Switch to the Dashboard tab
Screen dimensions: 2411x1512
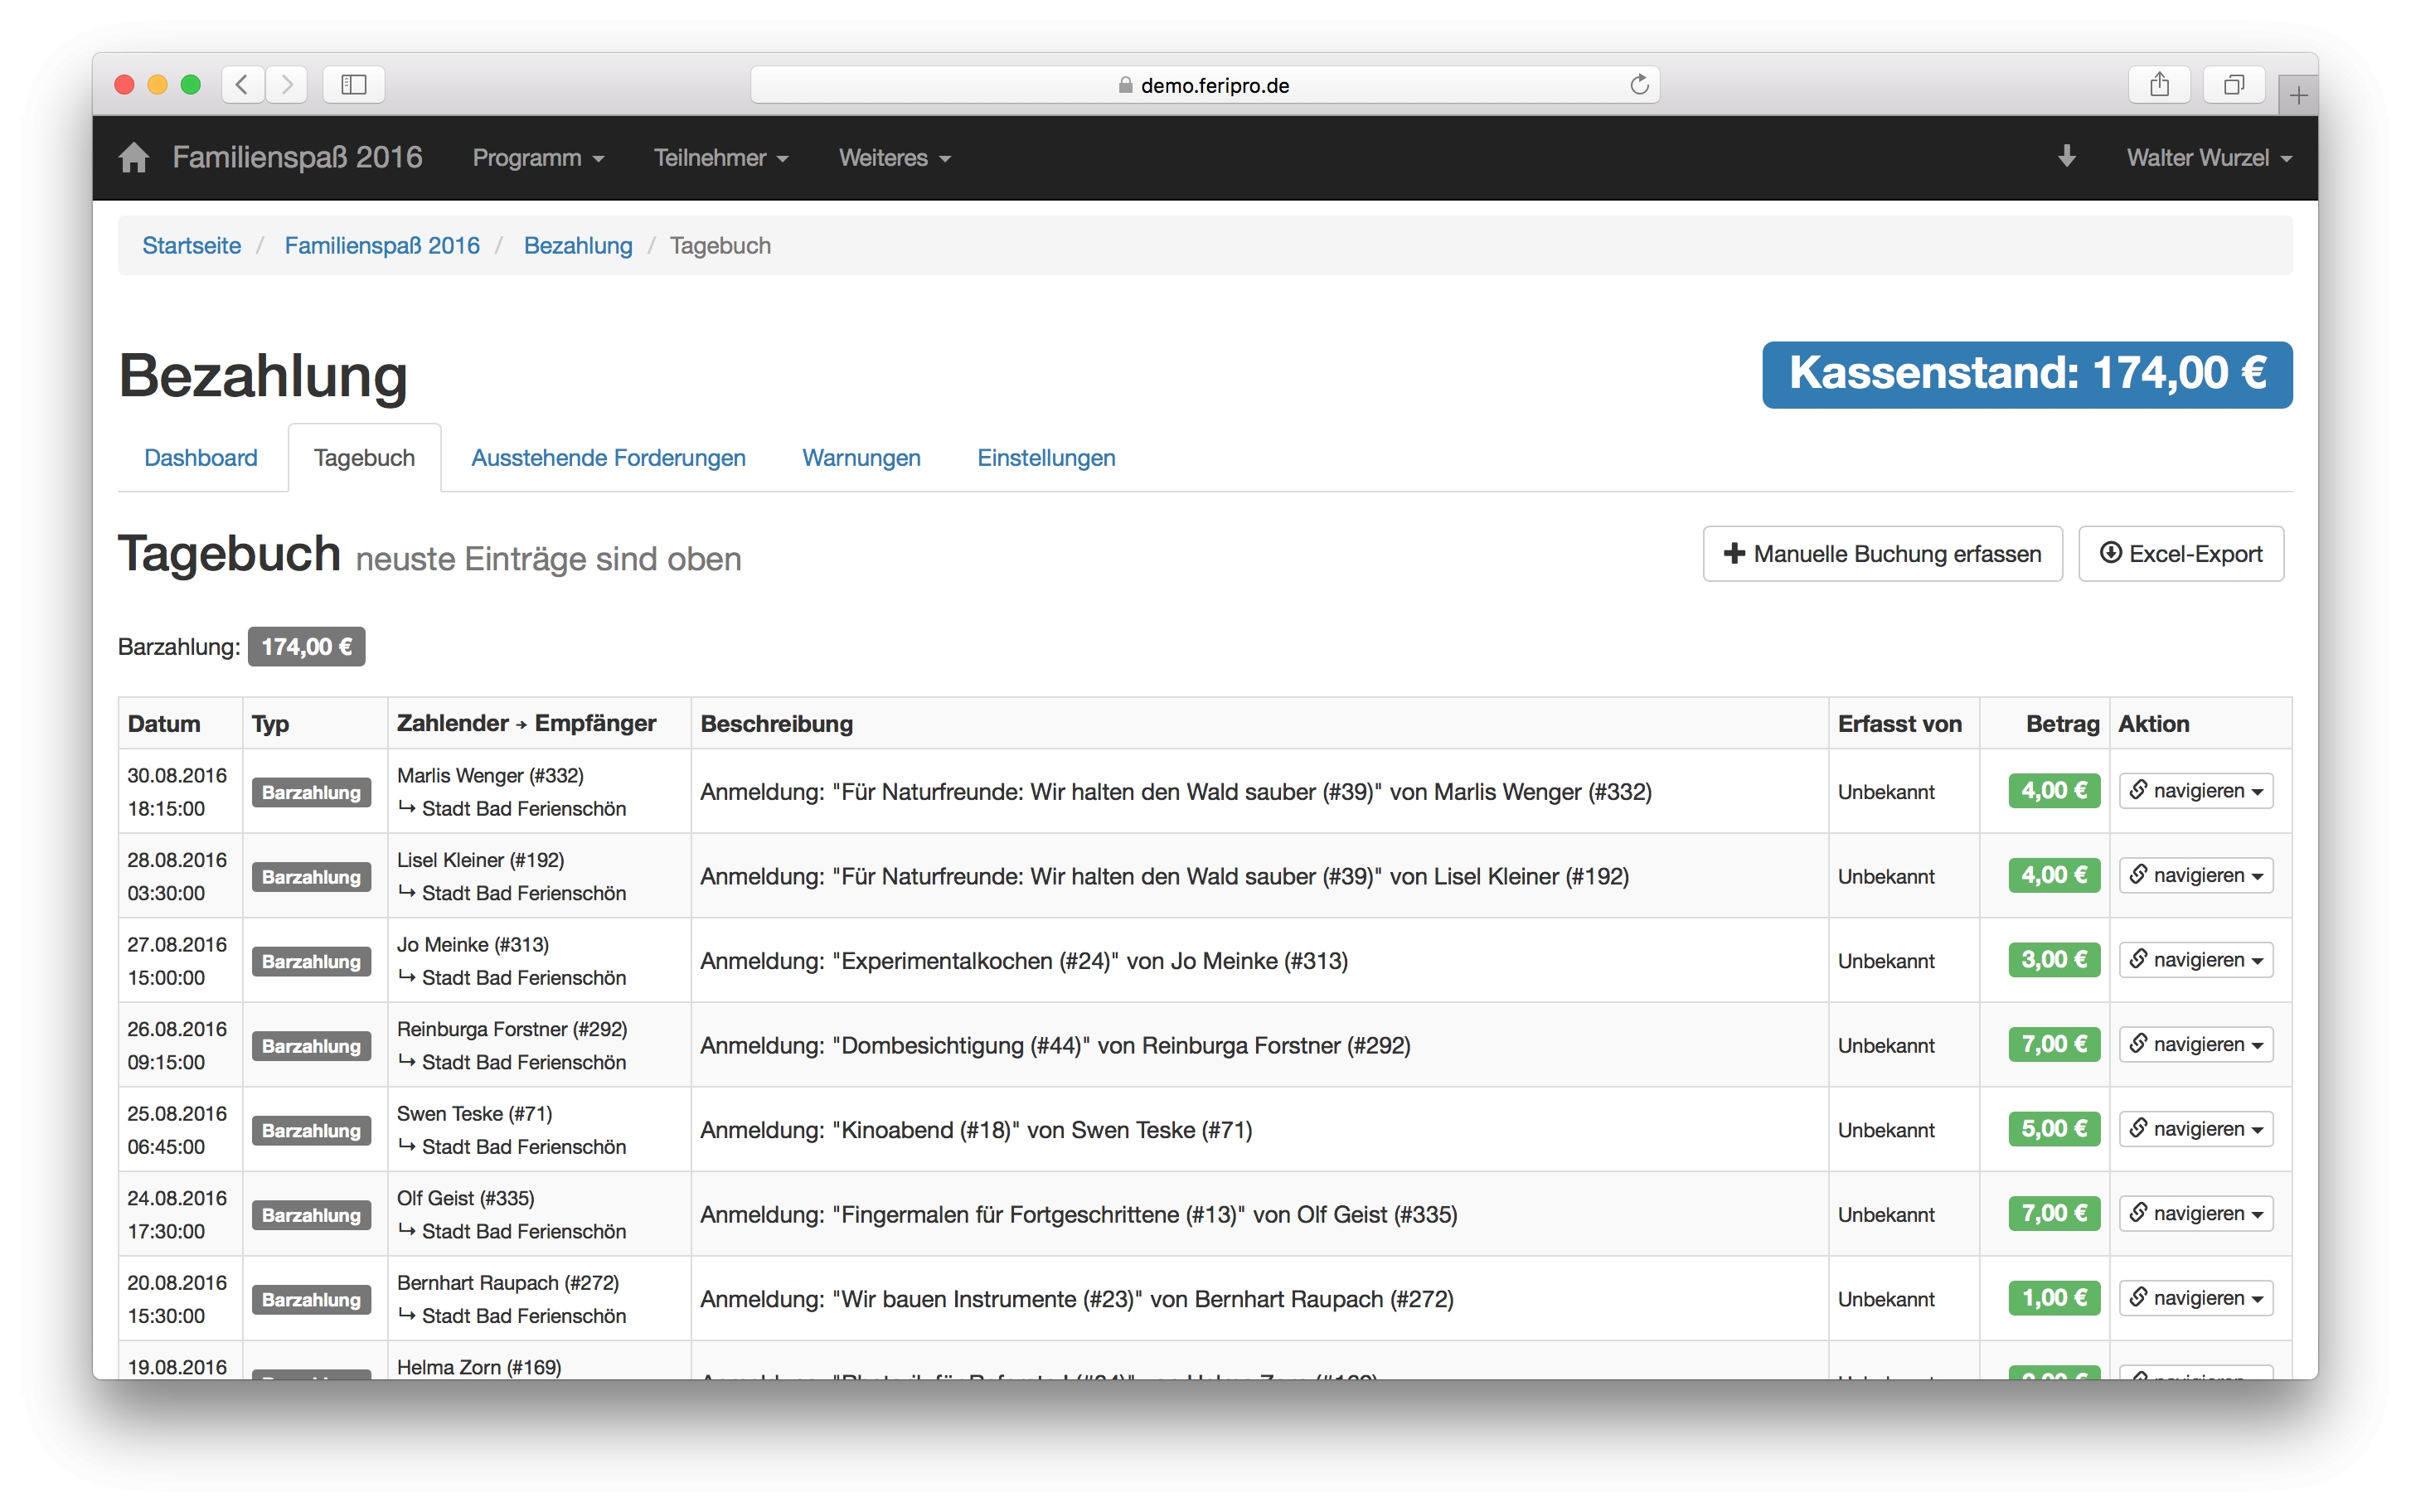tap(201, 458)
